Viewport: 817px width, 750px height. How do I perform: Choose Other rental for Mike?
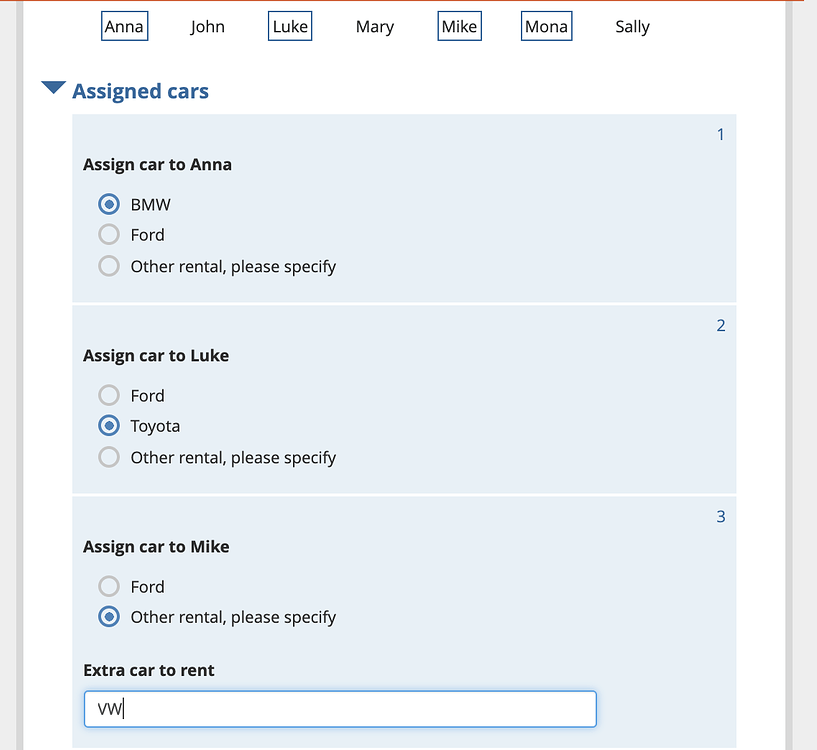point(108,617)
